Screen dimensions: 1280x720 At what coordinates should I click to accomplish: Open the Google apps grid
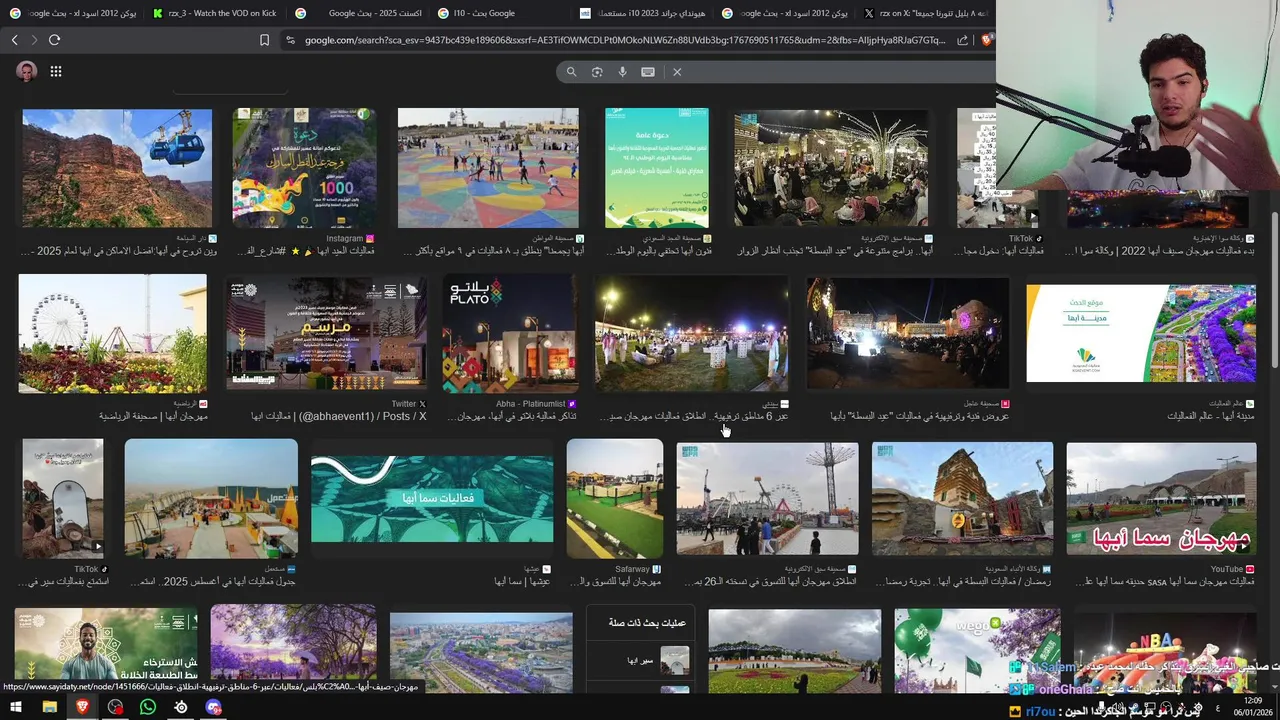point(56,71)
